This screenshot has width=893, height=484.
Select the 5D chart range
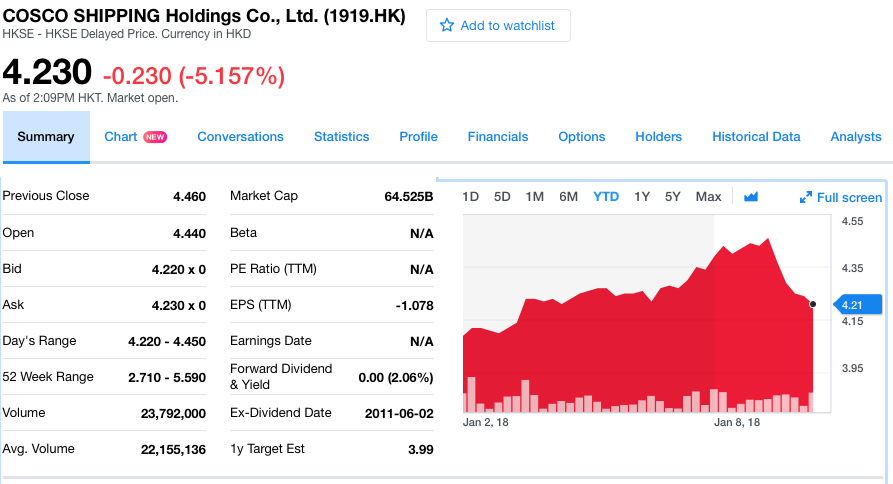(502, 197)
